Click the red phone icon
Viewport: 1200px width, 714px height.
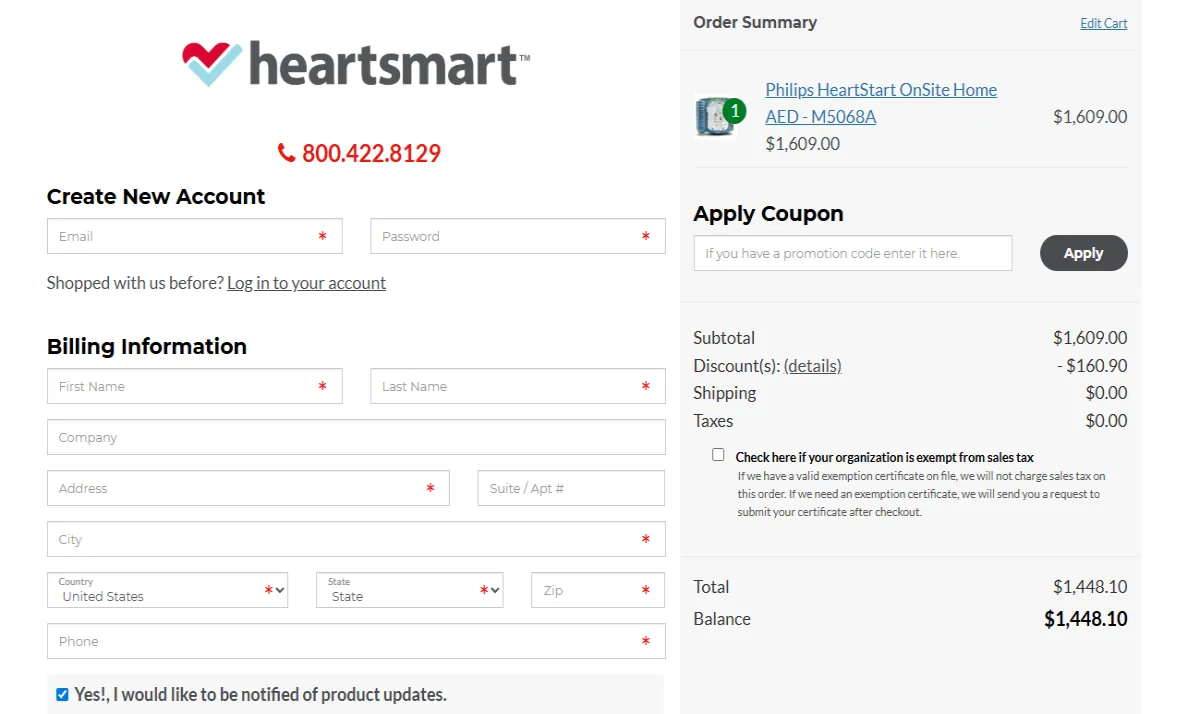pos(286,153)
